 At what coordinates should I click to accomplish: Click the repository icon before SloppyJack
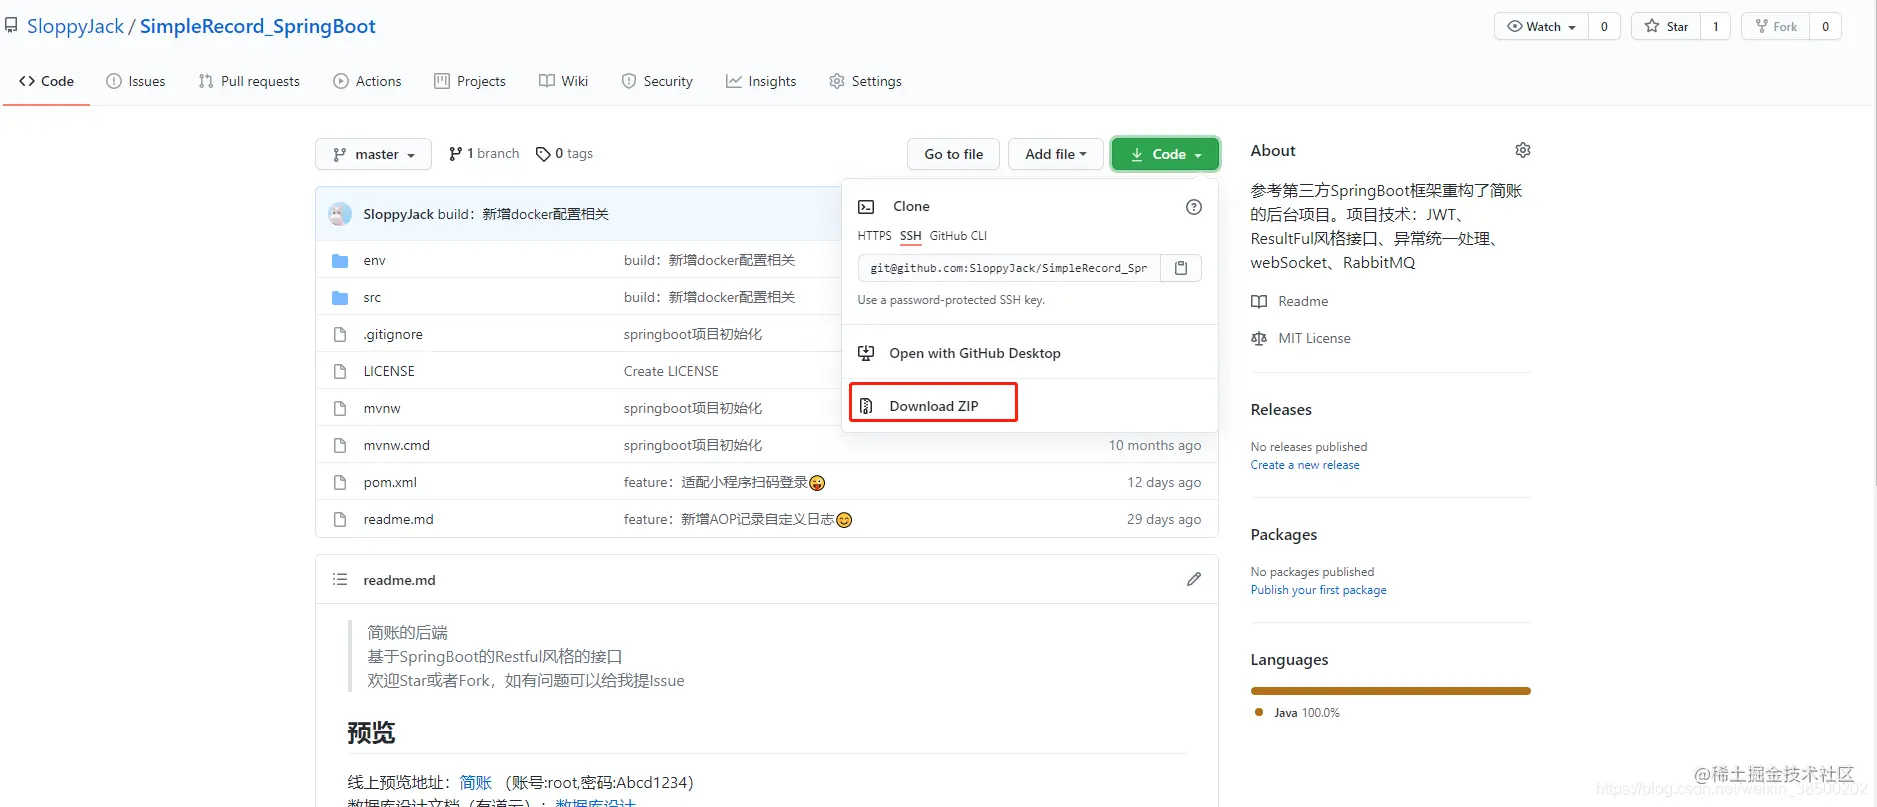click(x=11, y=26)
